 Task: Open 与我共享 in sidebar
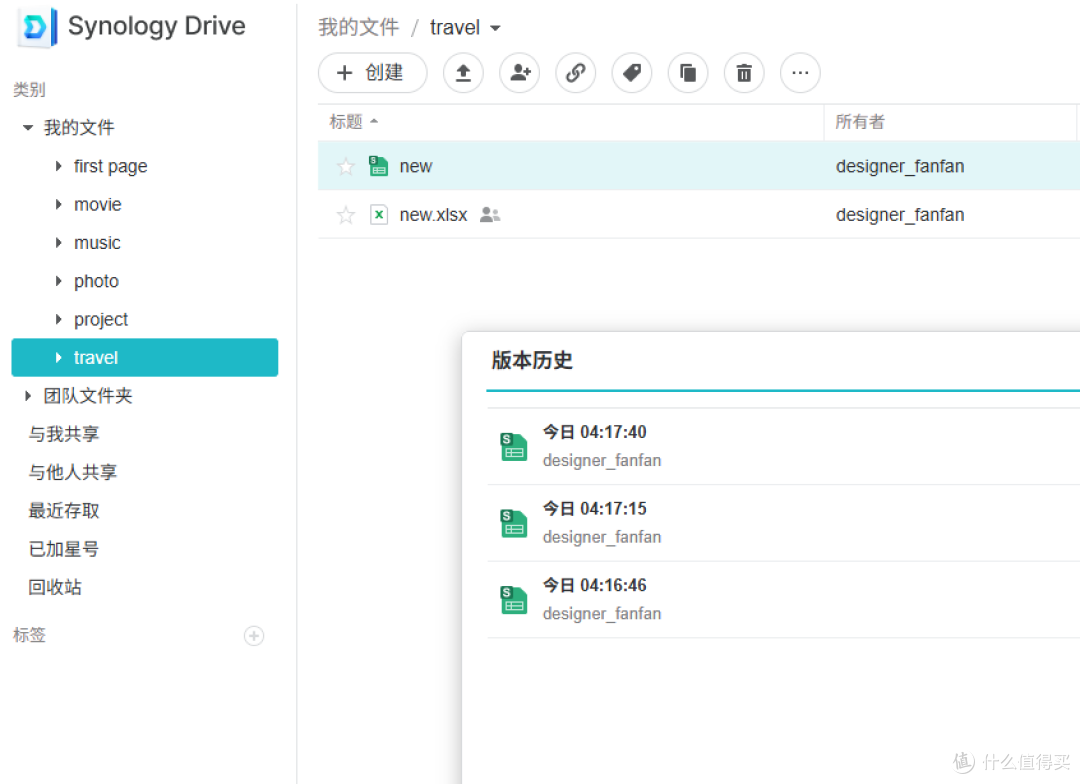point(63,434)
